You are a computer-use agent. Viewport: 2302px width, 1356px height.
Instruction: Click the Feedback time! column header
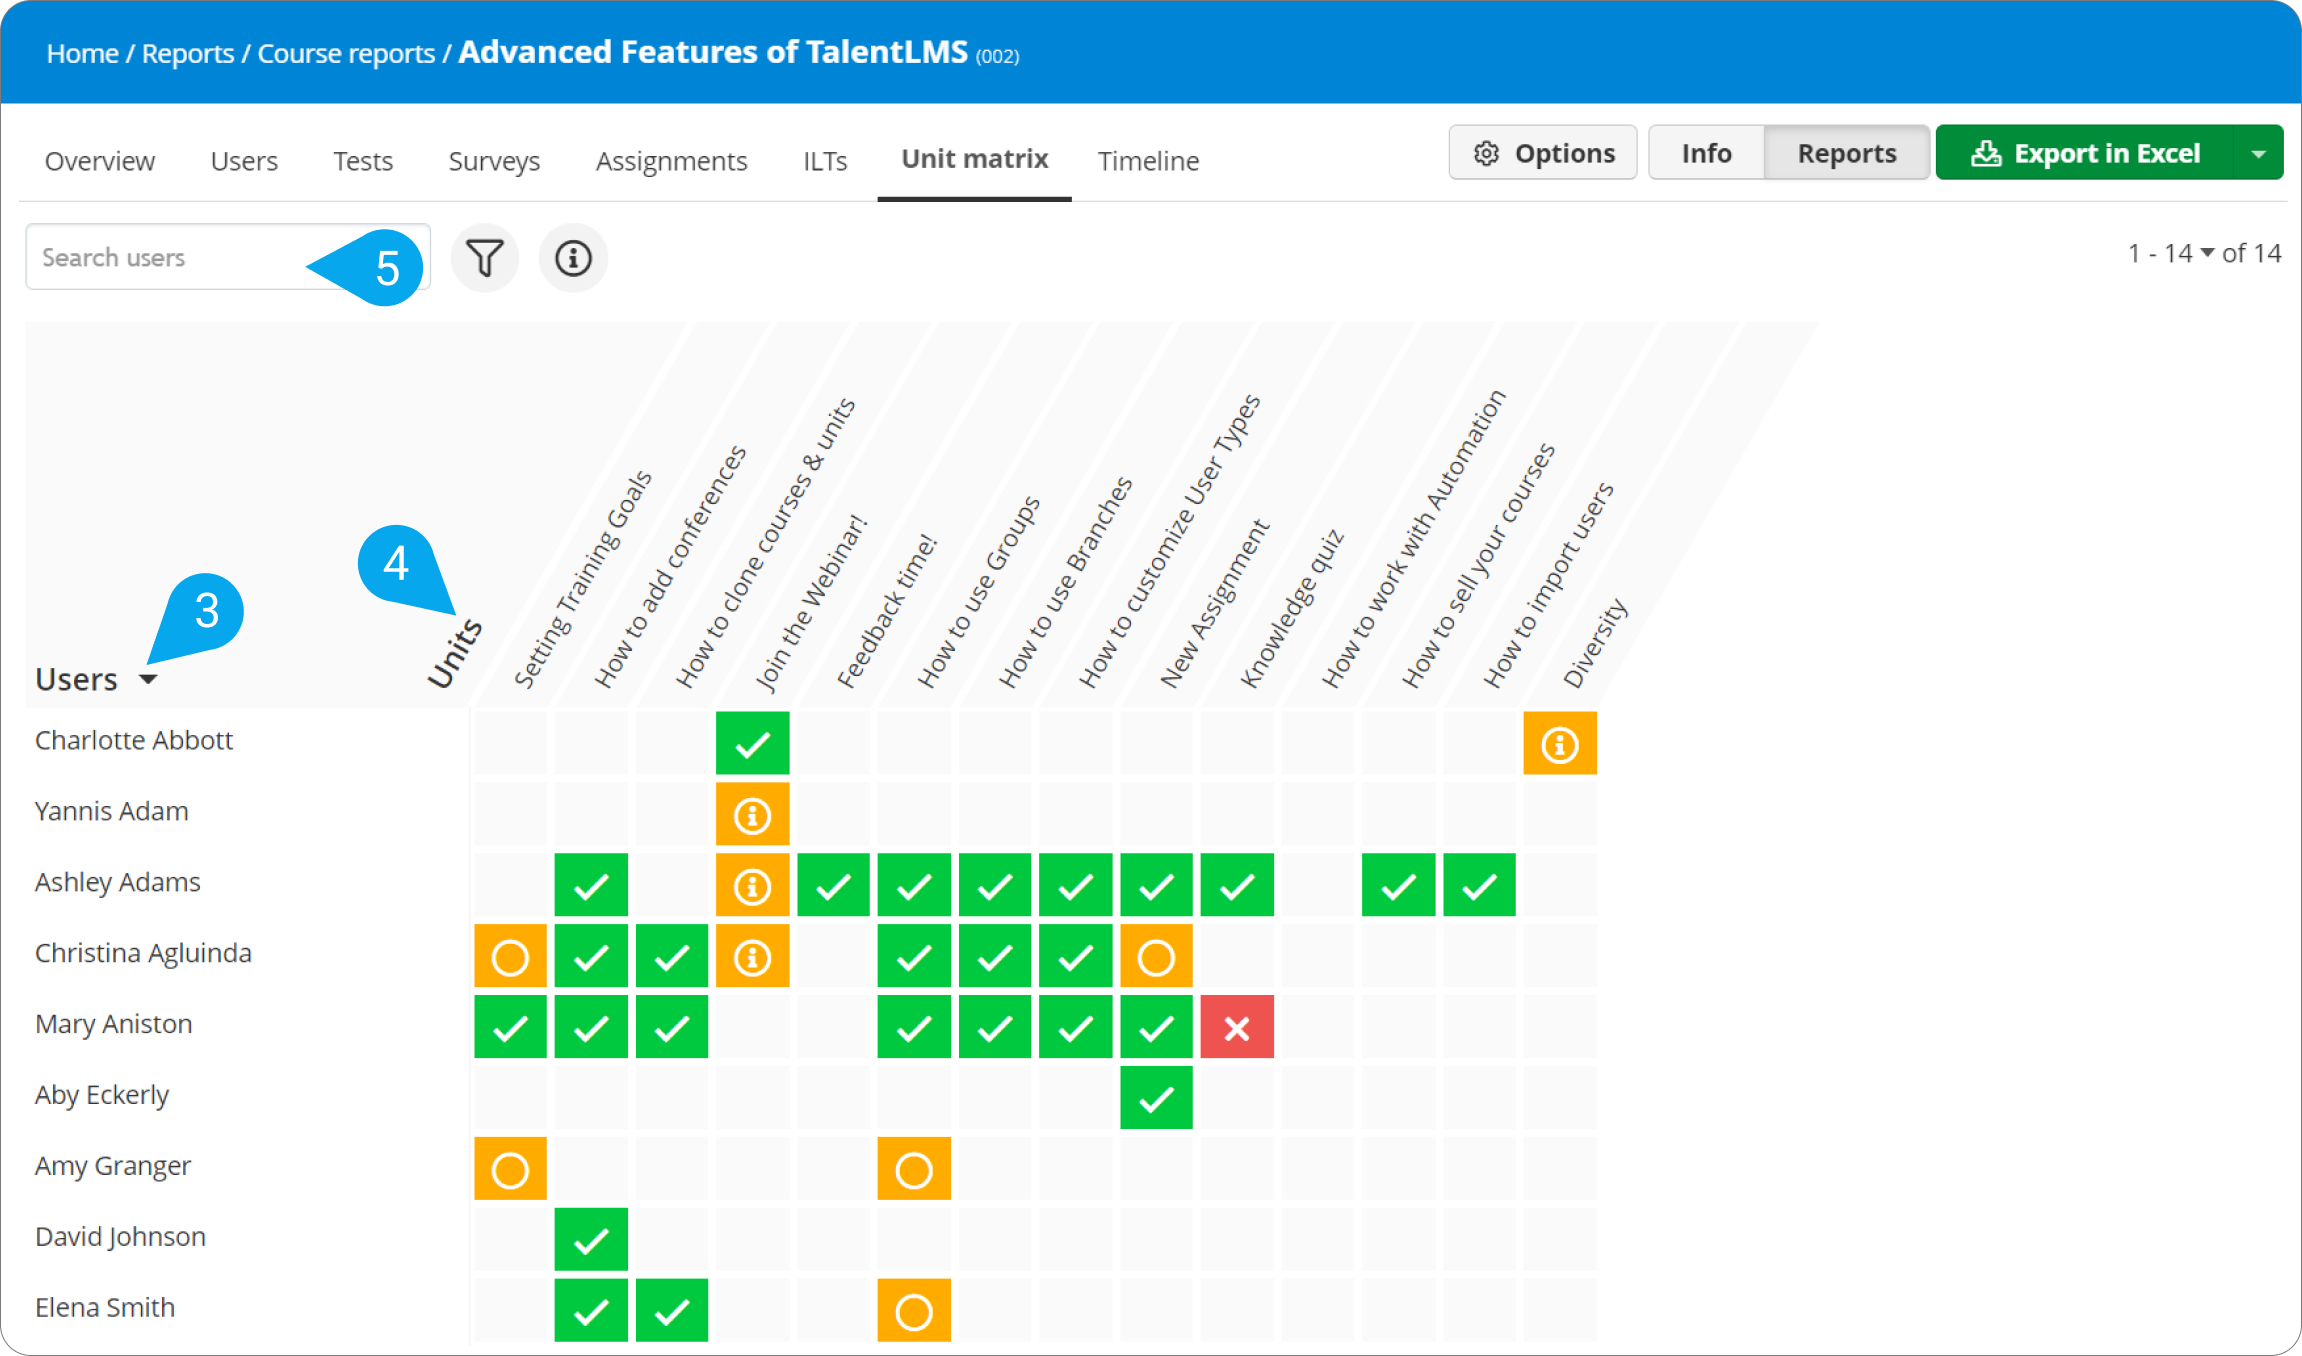coord(886,612)
